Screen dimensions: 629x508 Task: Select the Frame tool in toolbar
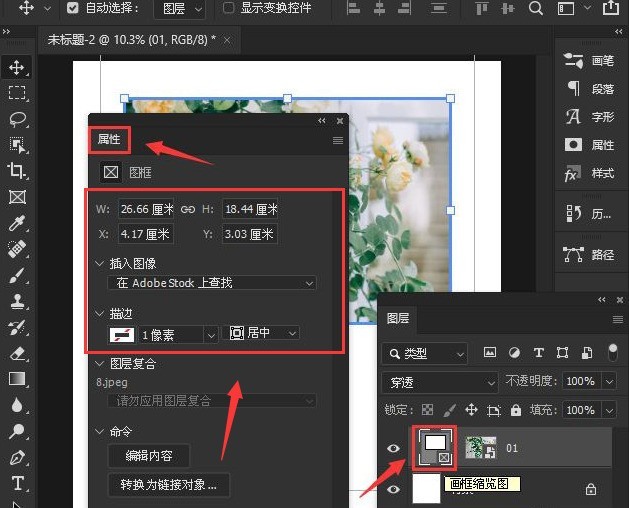(x=17, y=197)
